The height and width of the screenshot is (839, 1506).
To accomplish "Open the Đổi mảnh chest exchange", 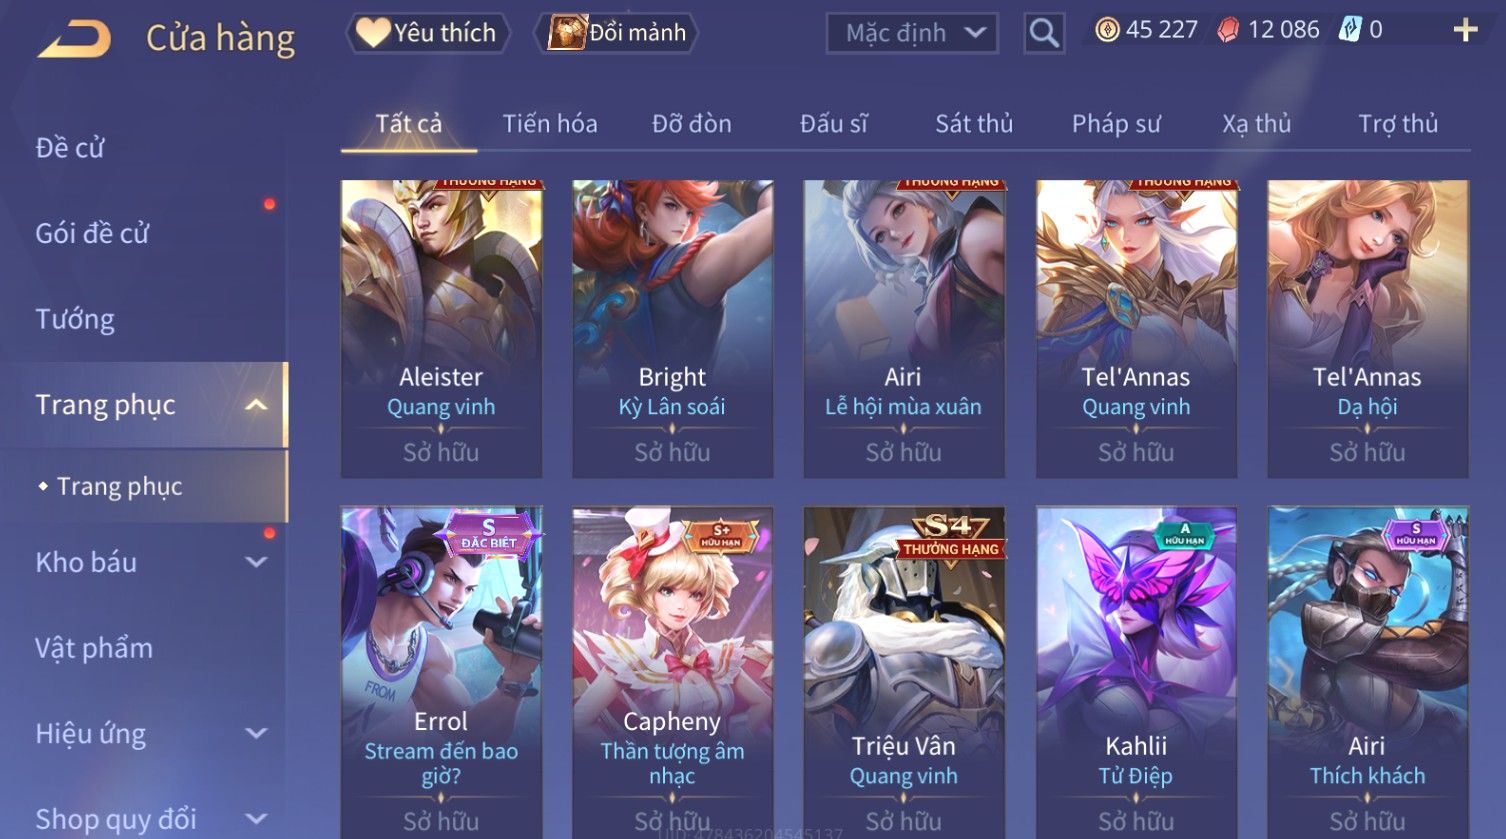I will tap(616, 33).
